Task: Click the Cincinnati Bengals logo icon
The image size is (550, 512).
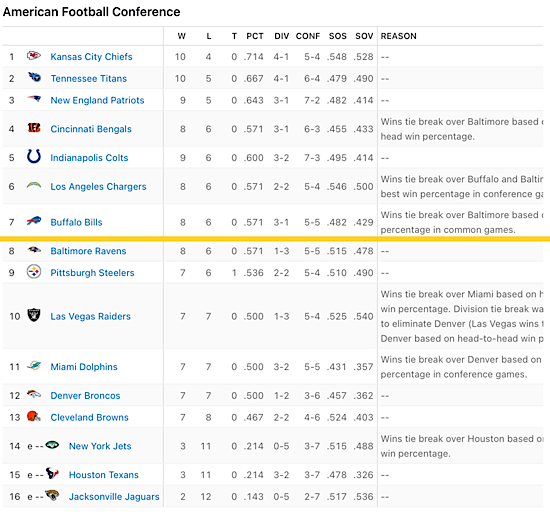Action: (x=34, y=128)
